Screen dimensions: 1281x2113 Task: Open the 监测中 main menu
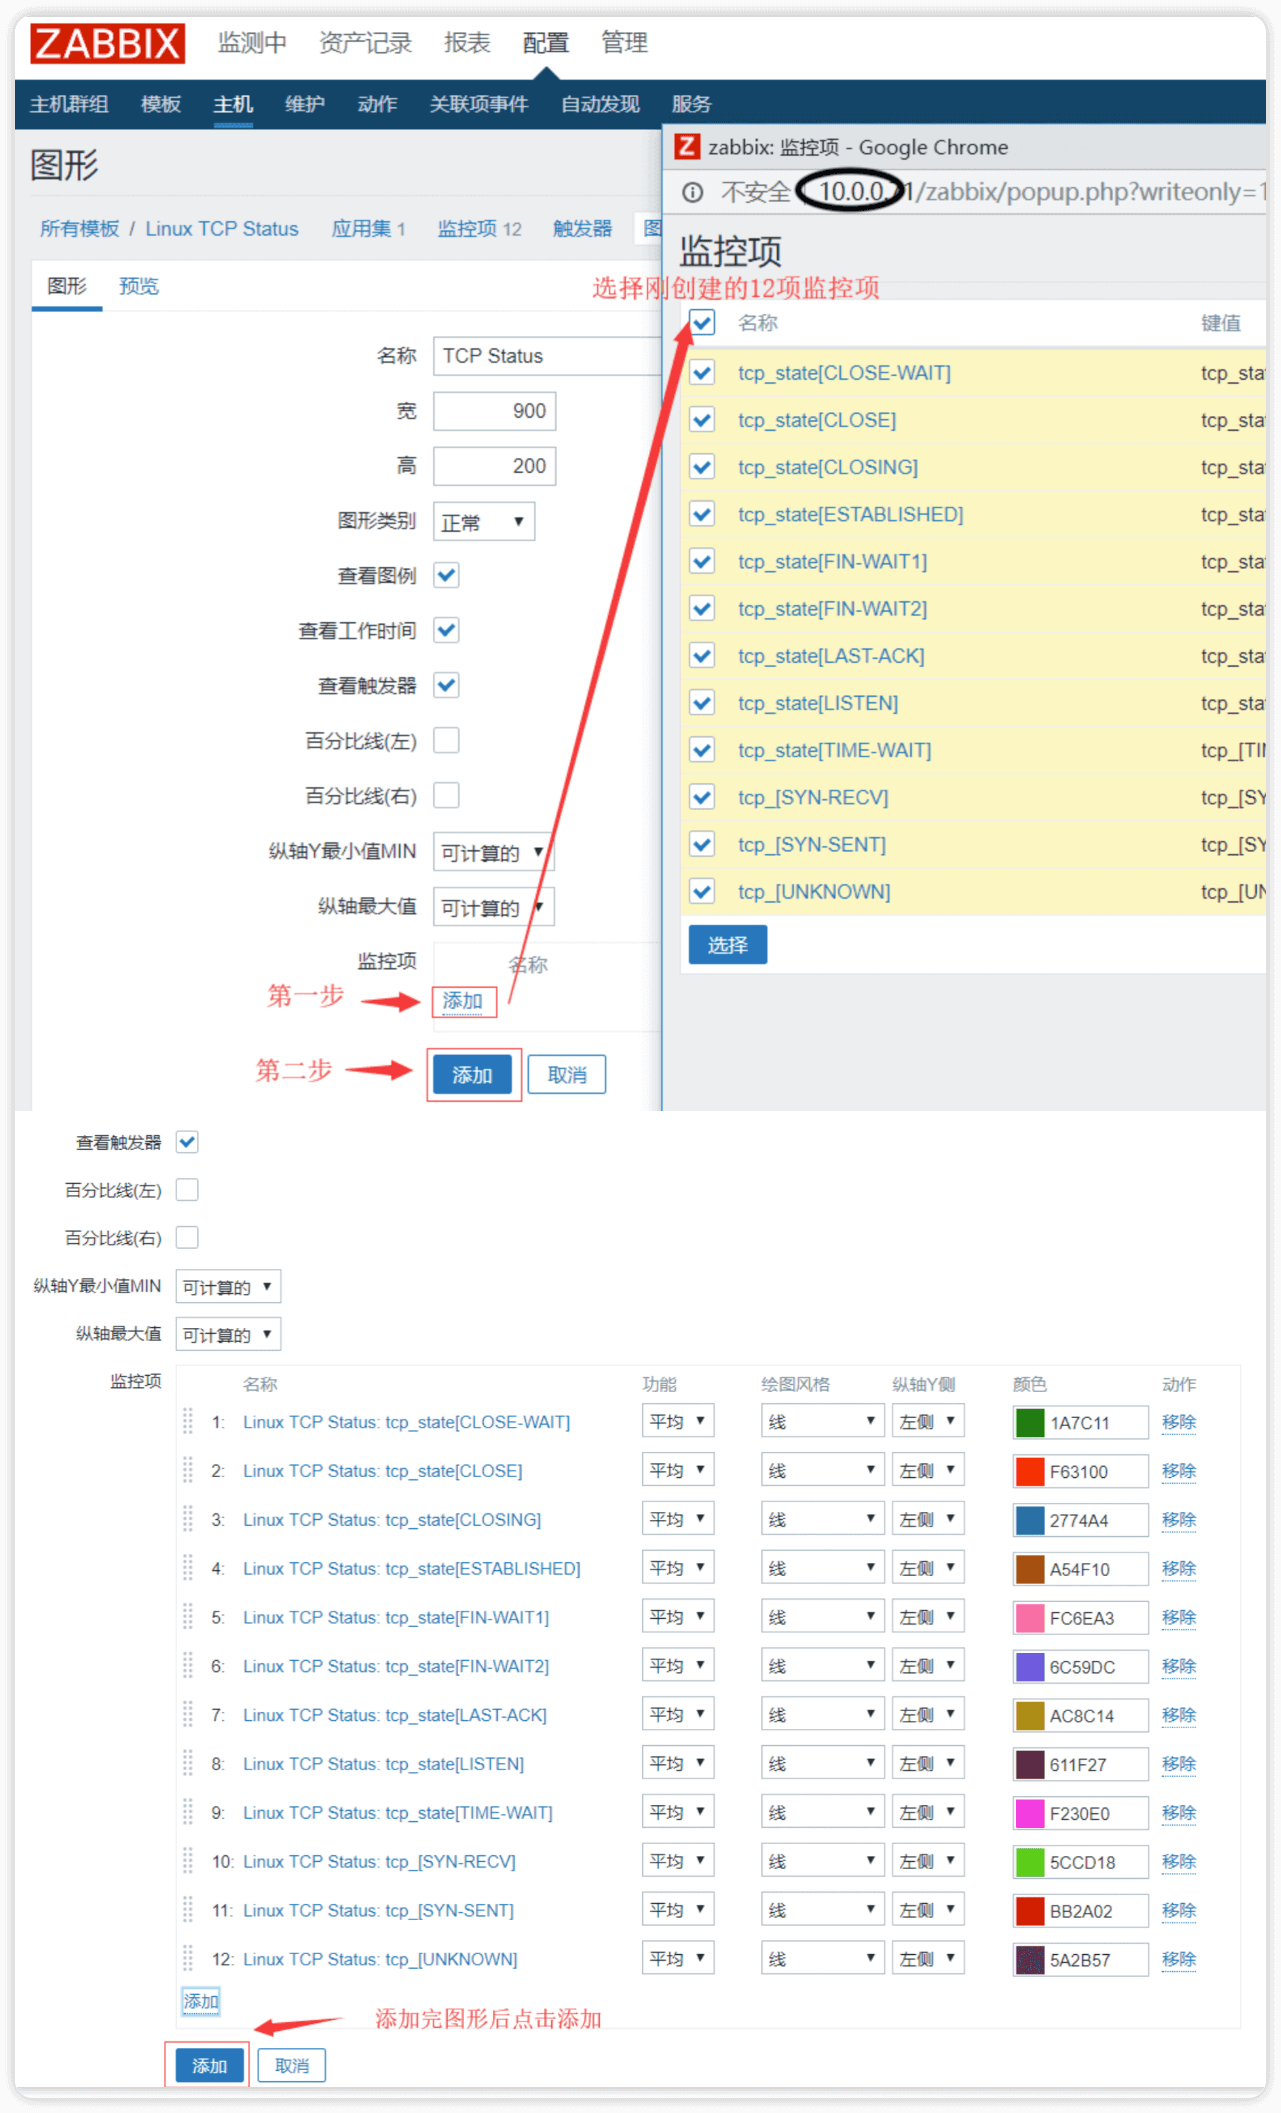tap(252, 43)
